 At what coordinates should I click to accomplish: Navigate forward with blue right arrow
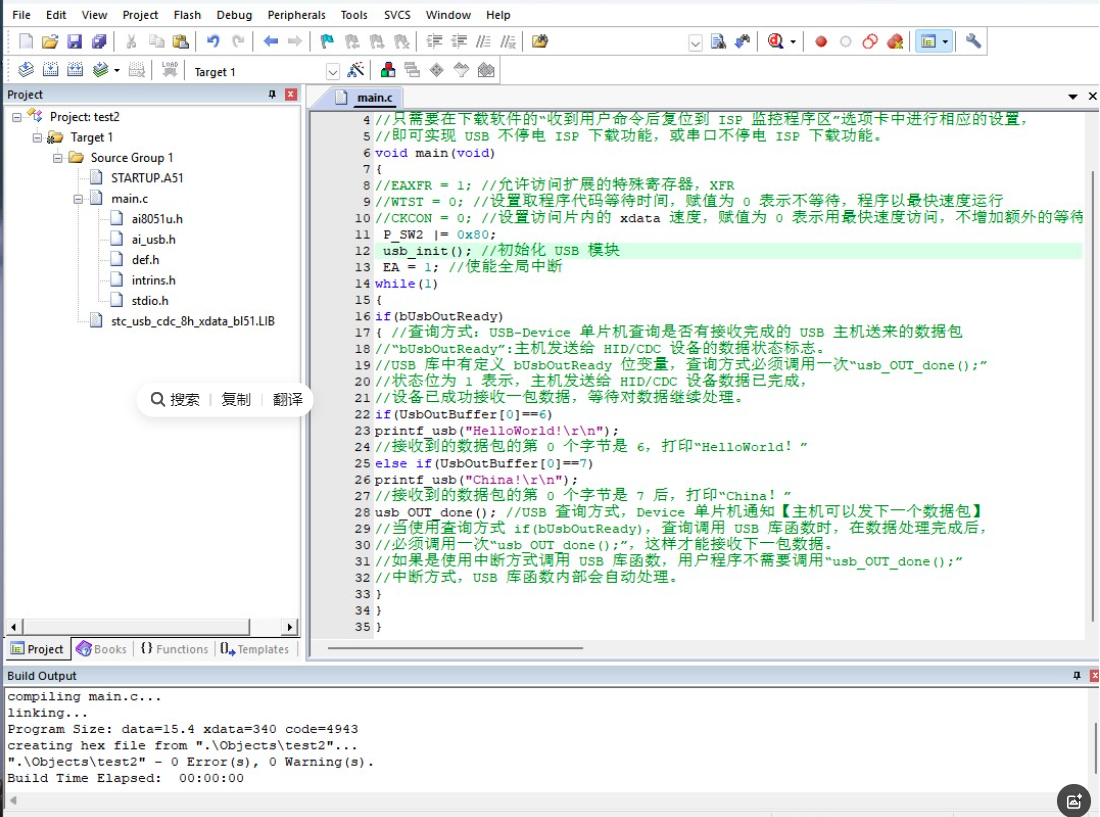295,41
